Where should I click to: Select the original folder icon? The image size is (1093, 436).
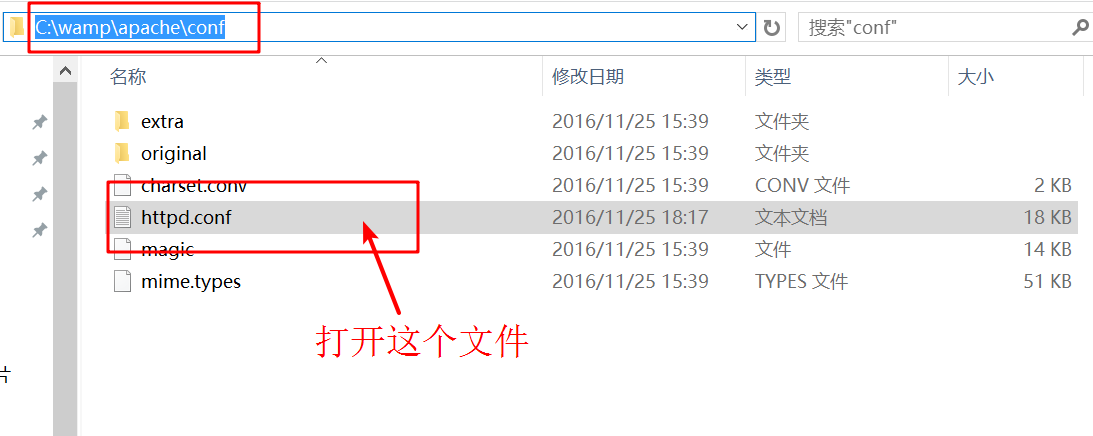tap(122, 152)
